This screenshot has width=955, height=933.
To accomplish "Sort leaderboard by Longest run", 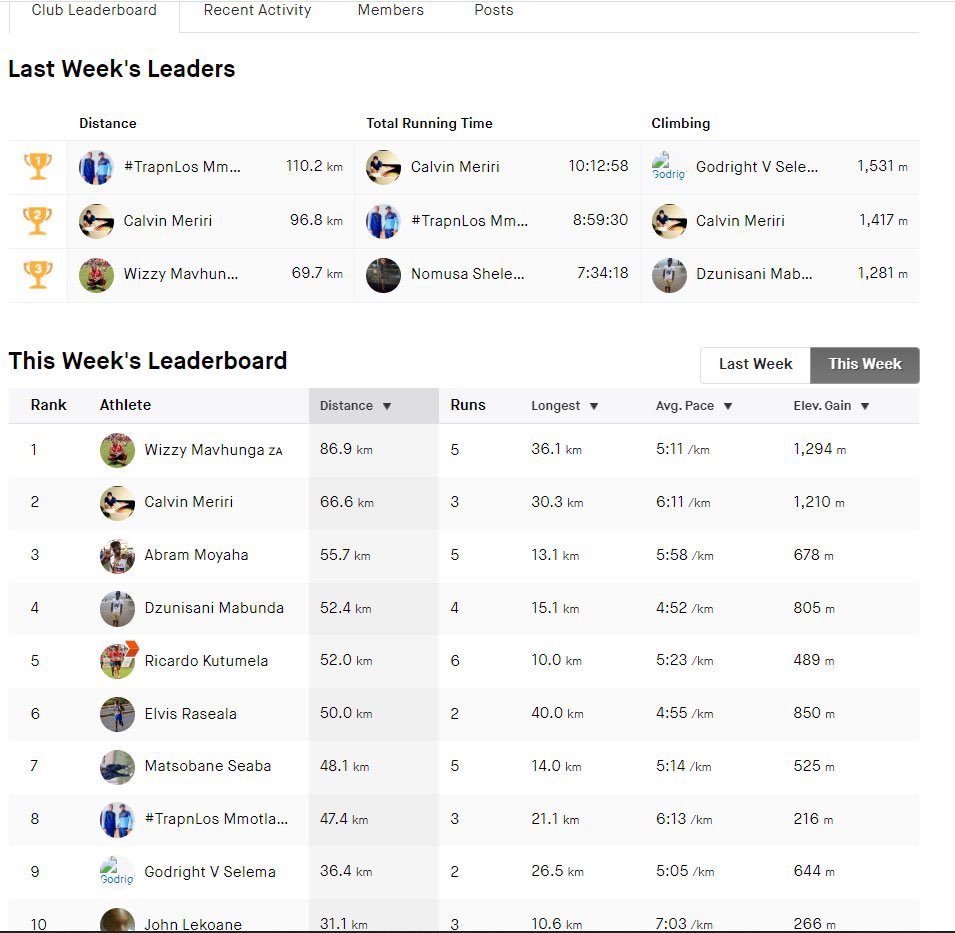I will coord(565,406).
